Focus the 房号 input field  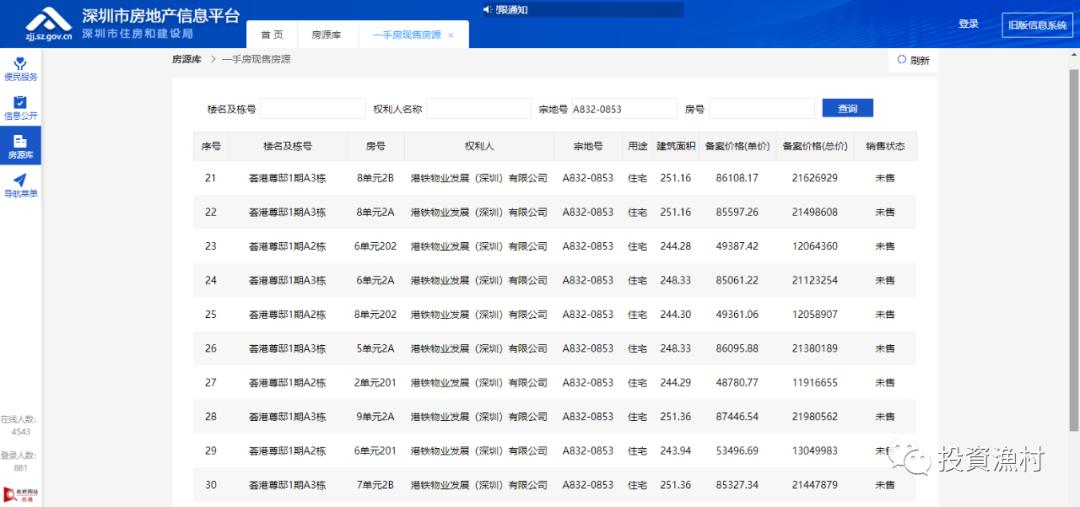coord(762,108)
